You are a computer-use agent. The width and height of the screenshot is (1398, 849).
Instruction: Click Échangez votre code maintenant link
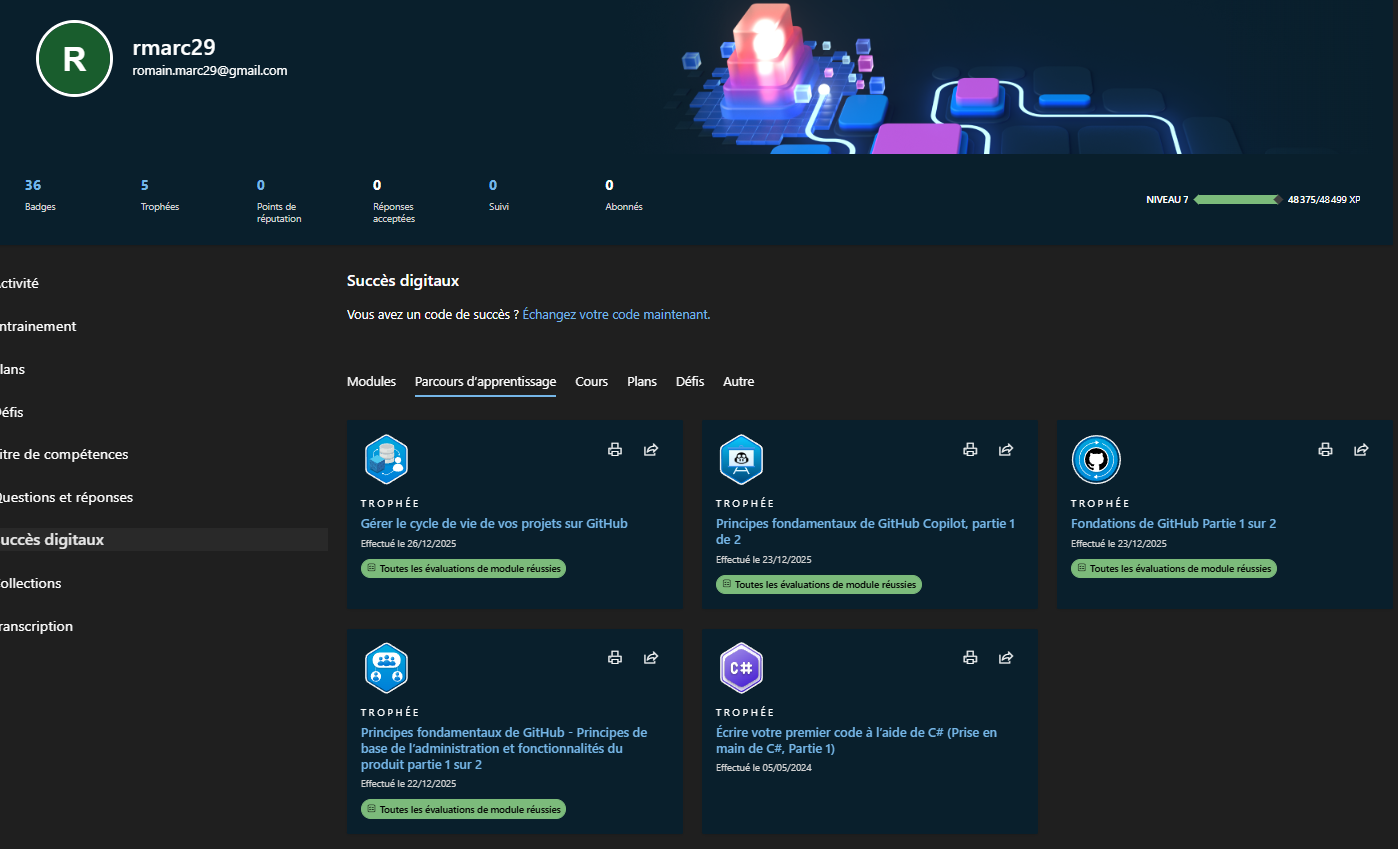616,314
